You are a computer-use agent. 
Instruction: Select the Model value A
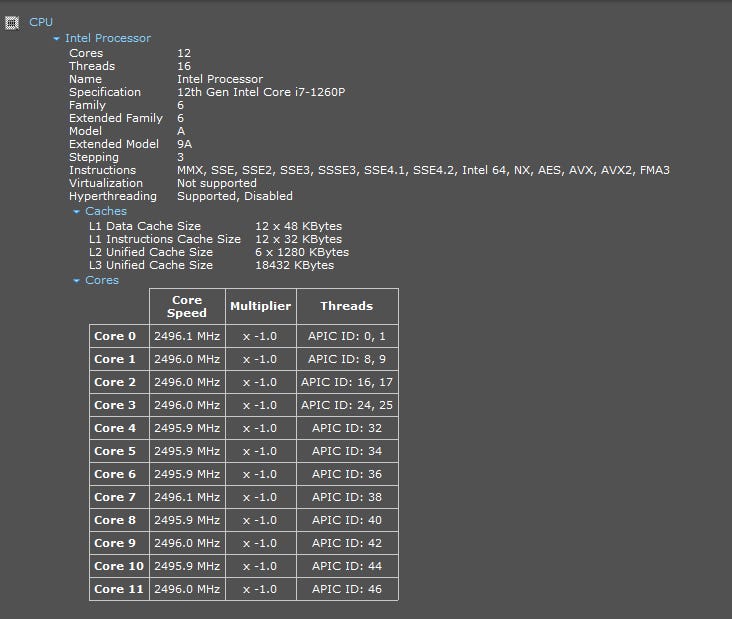pos(181,131)
